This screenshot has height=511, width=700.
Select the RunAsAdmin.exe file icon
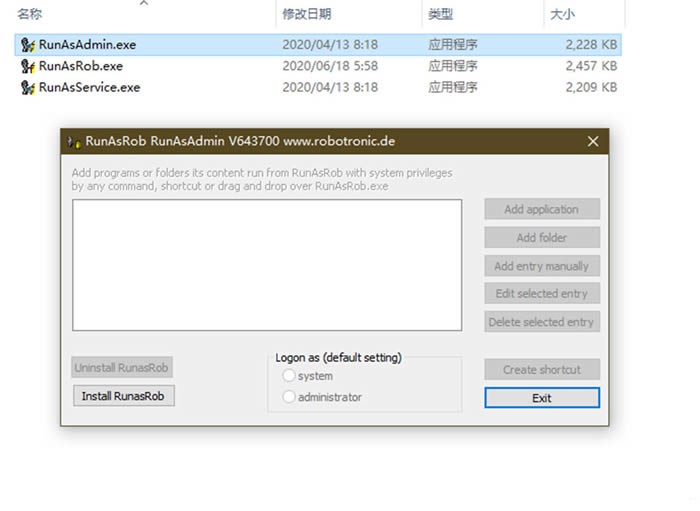coord(28,45)
